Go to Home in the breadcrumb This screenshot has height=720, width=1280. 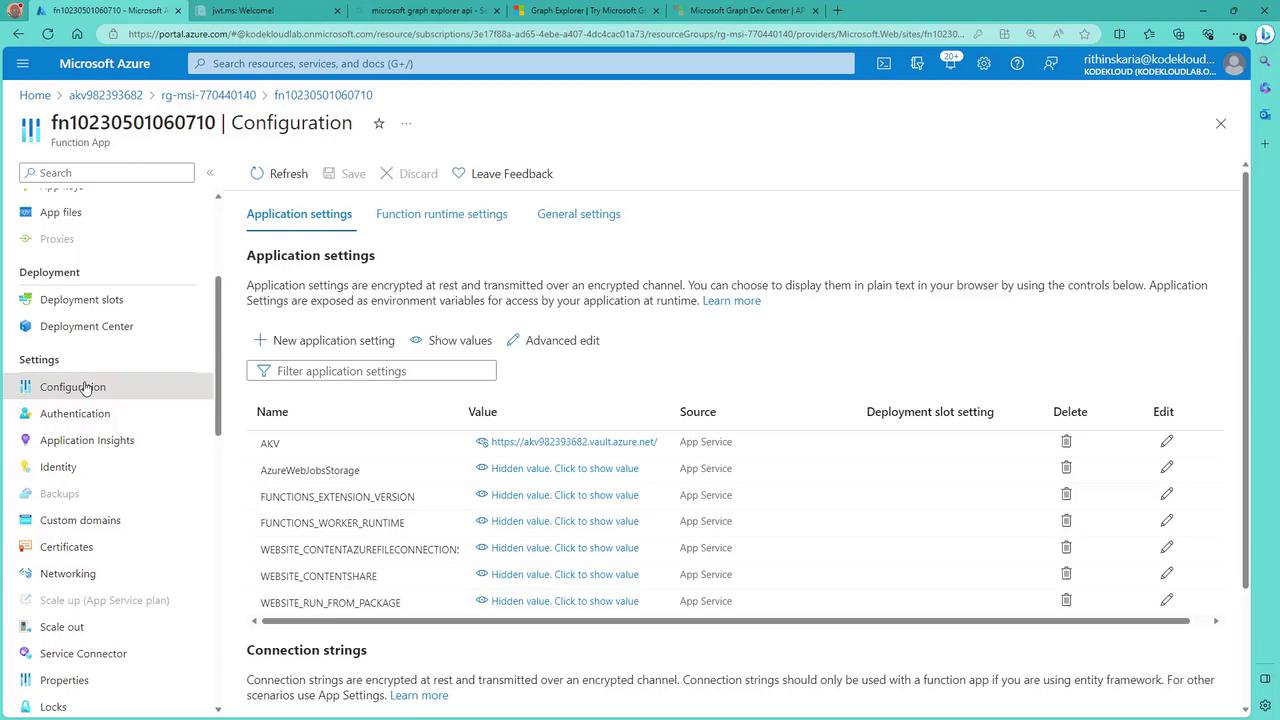pyautogui.click(x=35, y=95)
